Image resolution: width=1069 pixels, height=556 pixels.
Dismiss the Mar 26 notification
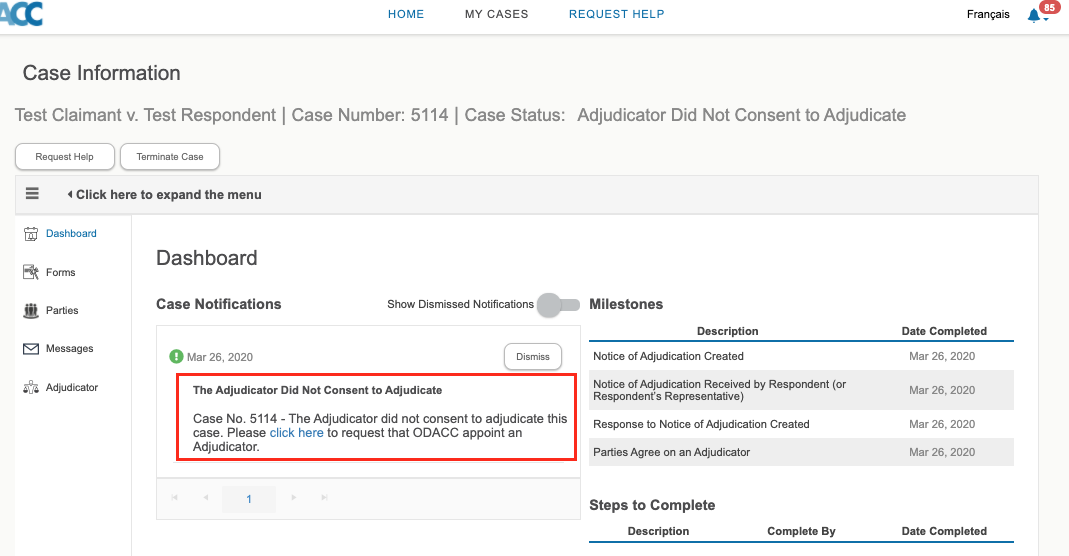point(532,357)
